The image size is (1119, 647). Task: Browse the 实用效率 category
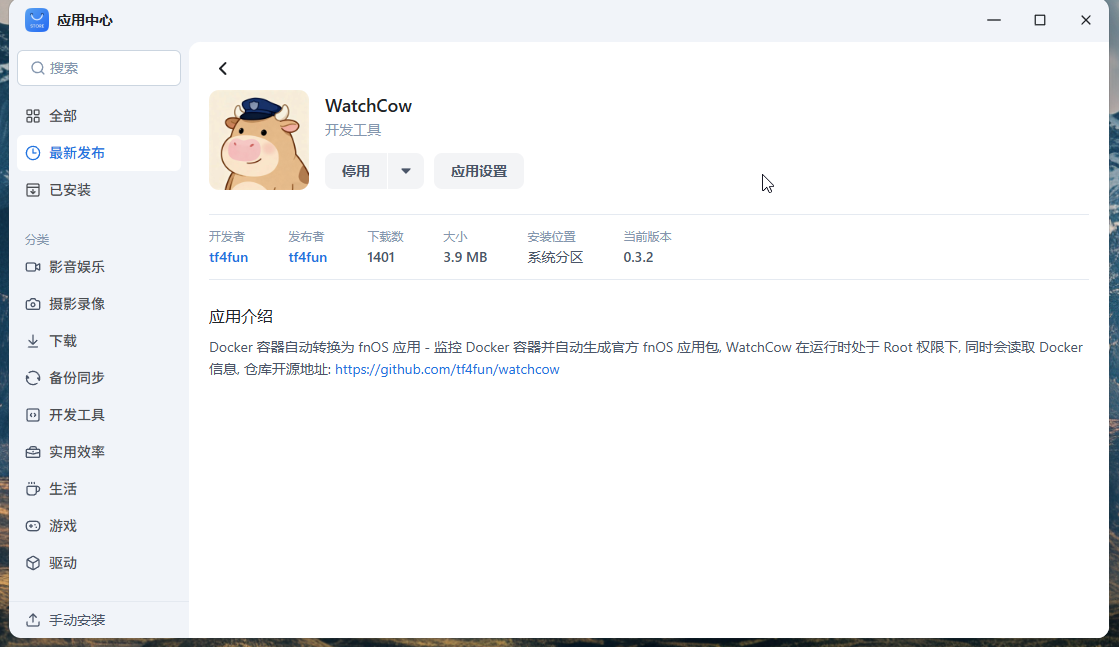[99, 452]
